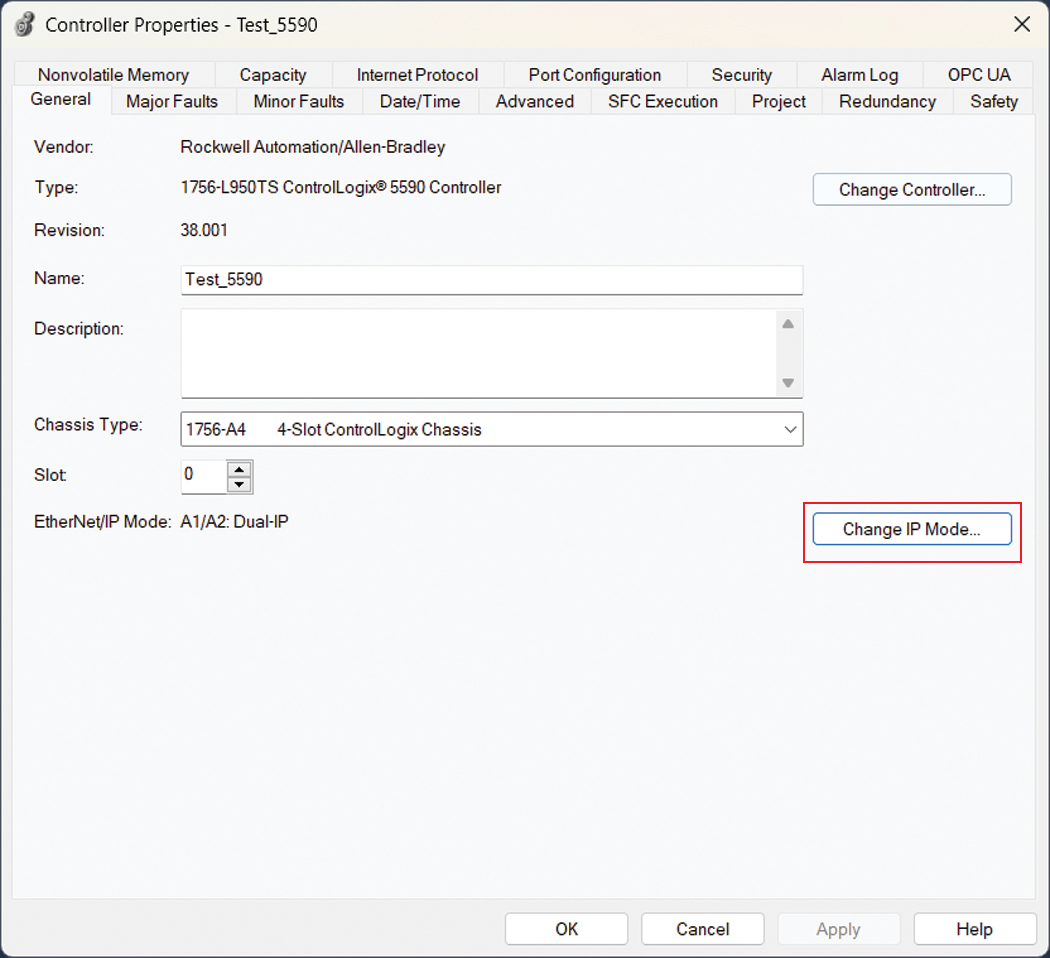Click the Change Controller button
The width and height of the screenshot is (1050, 958).
(911, 190)
